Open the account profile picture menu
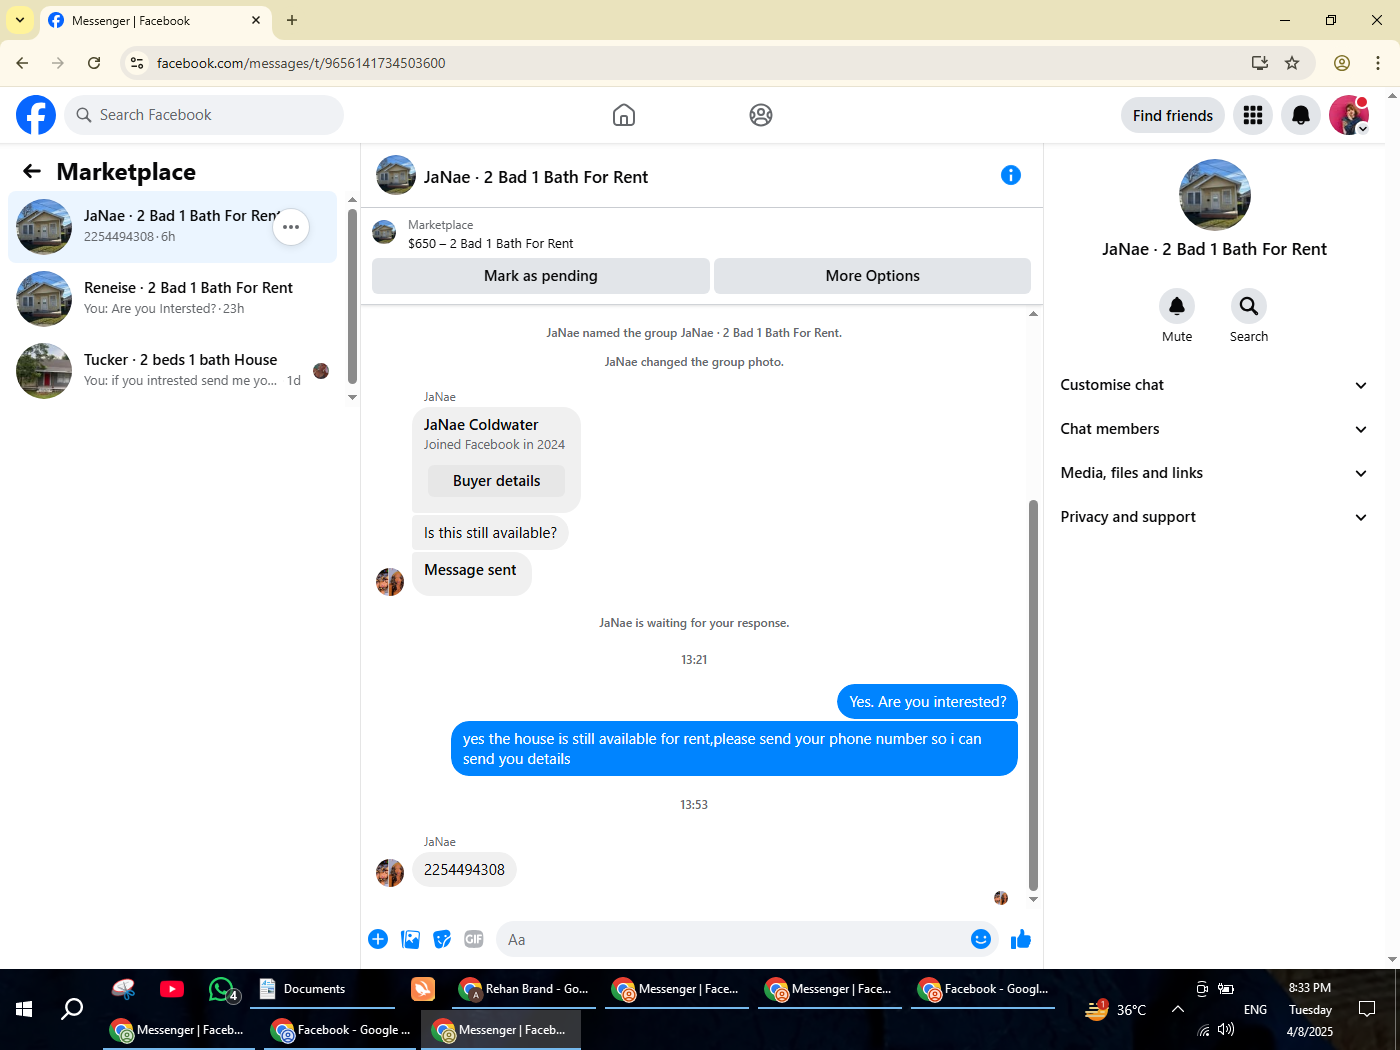The height and width of the screenshot is (1050, 1400). [x=1349, y=115]
